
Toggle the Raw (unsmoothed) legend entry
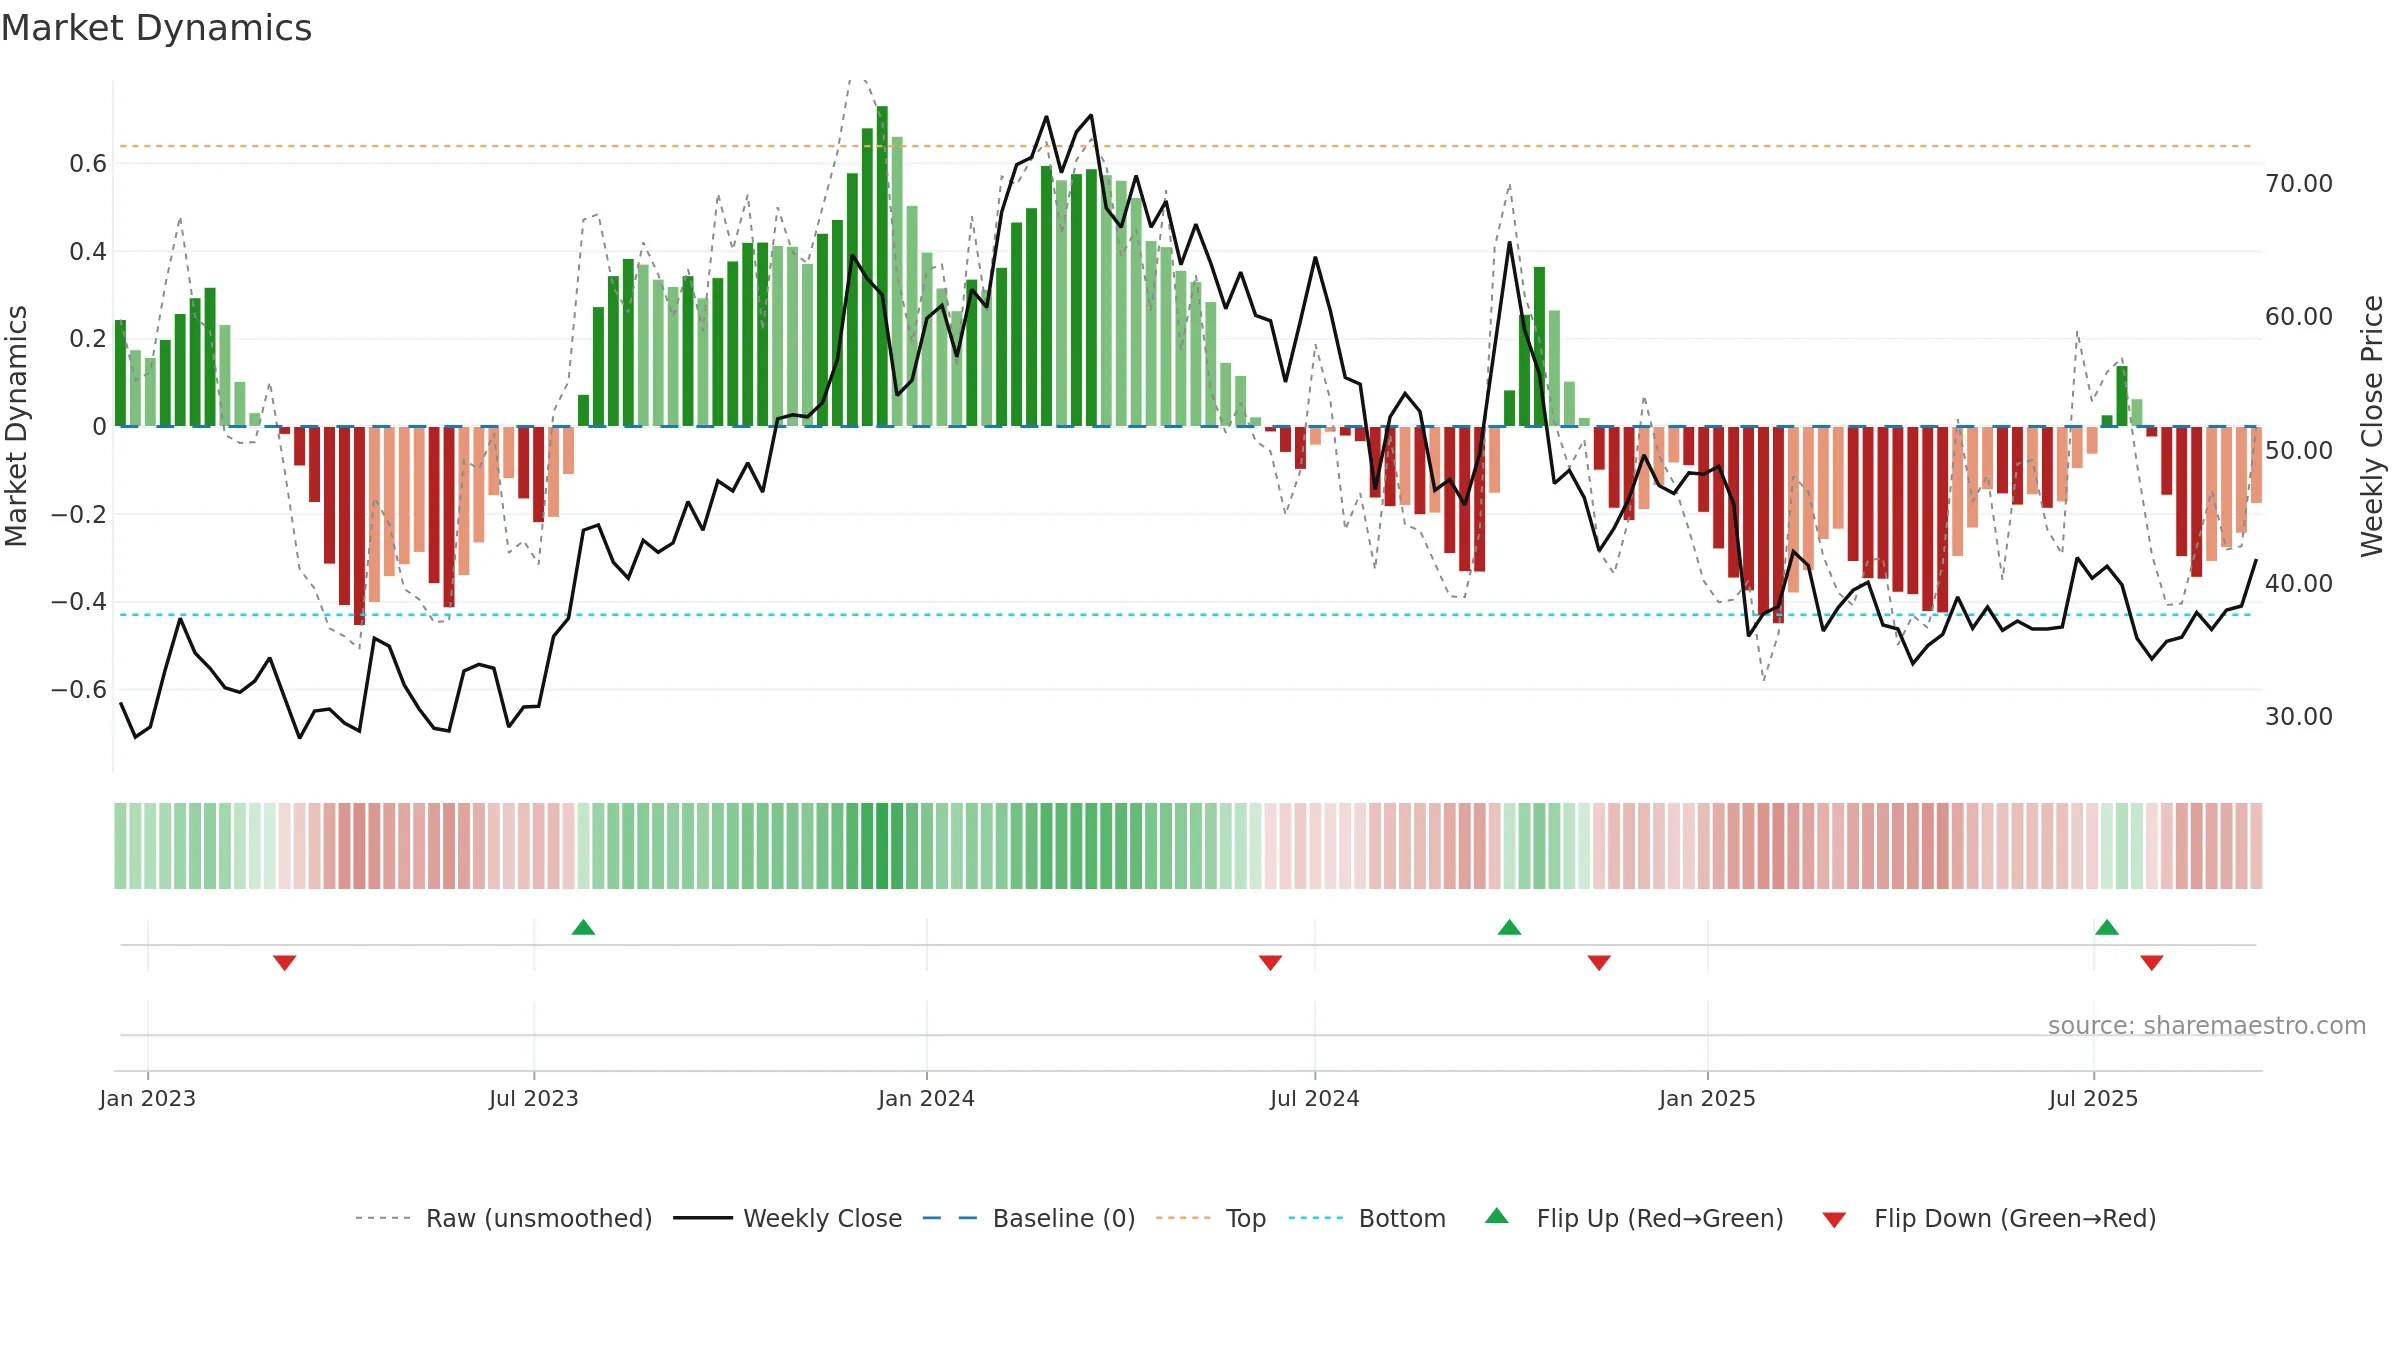[504, 1218]
